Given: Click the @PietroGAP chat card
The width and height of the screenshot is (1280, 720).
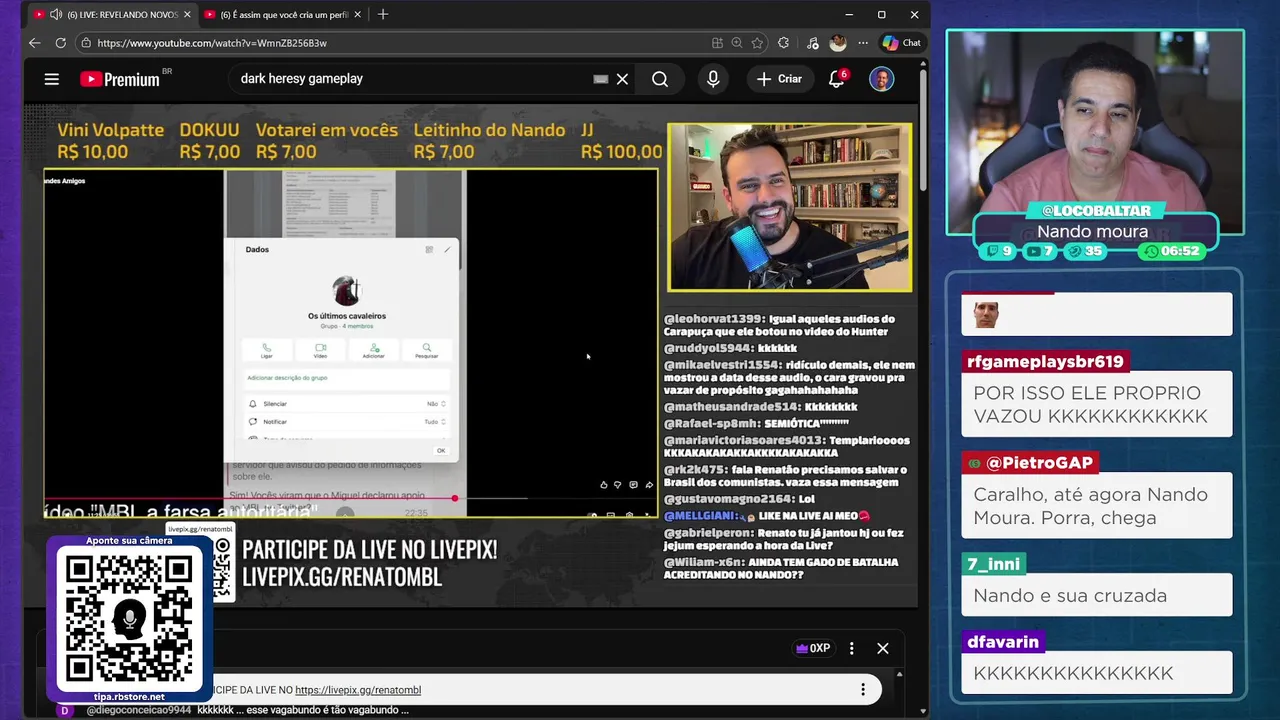Looking at the screenshot, I should [1096, 495].
